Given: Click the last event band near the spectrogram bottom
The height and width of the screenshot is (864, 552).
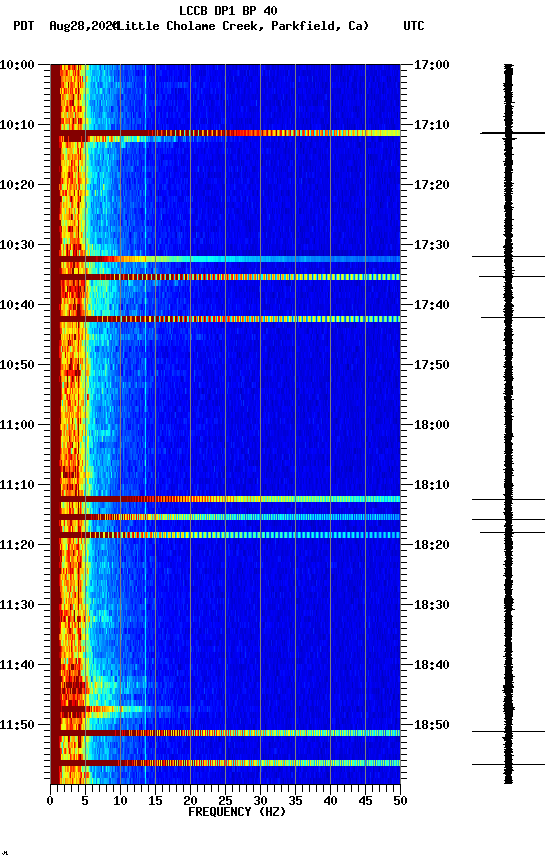Looking at the screenshot, I should pyautogui.click(x=225, y=763).
